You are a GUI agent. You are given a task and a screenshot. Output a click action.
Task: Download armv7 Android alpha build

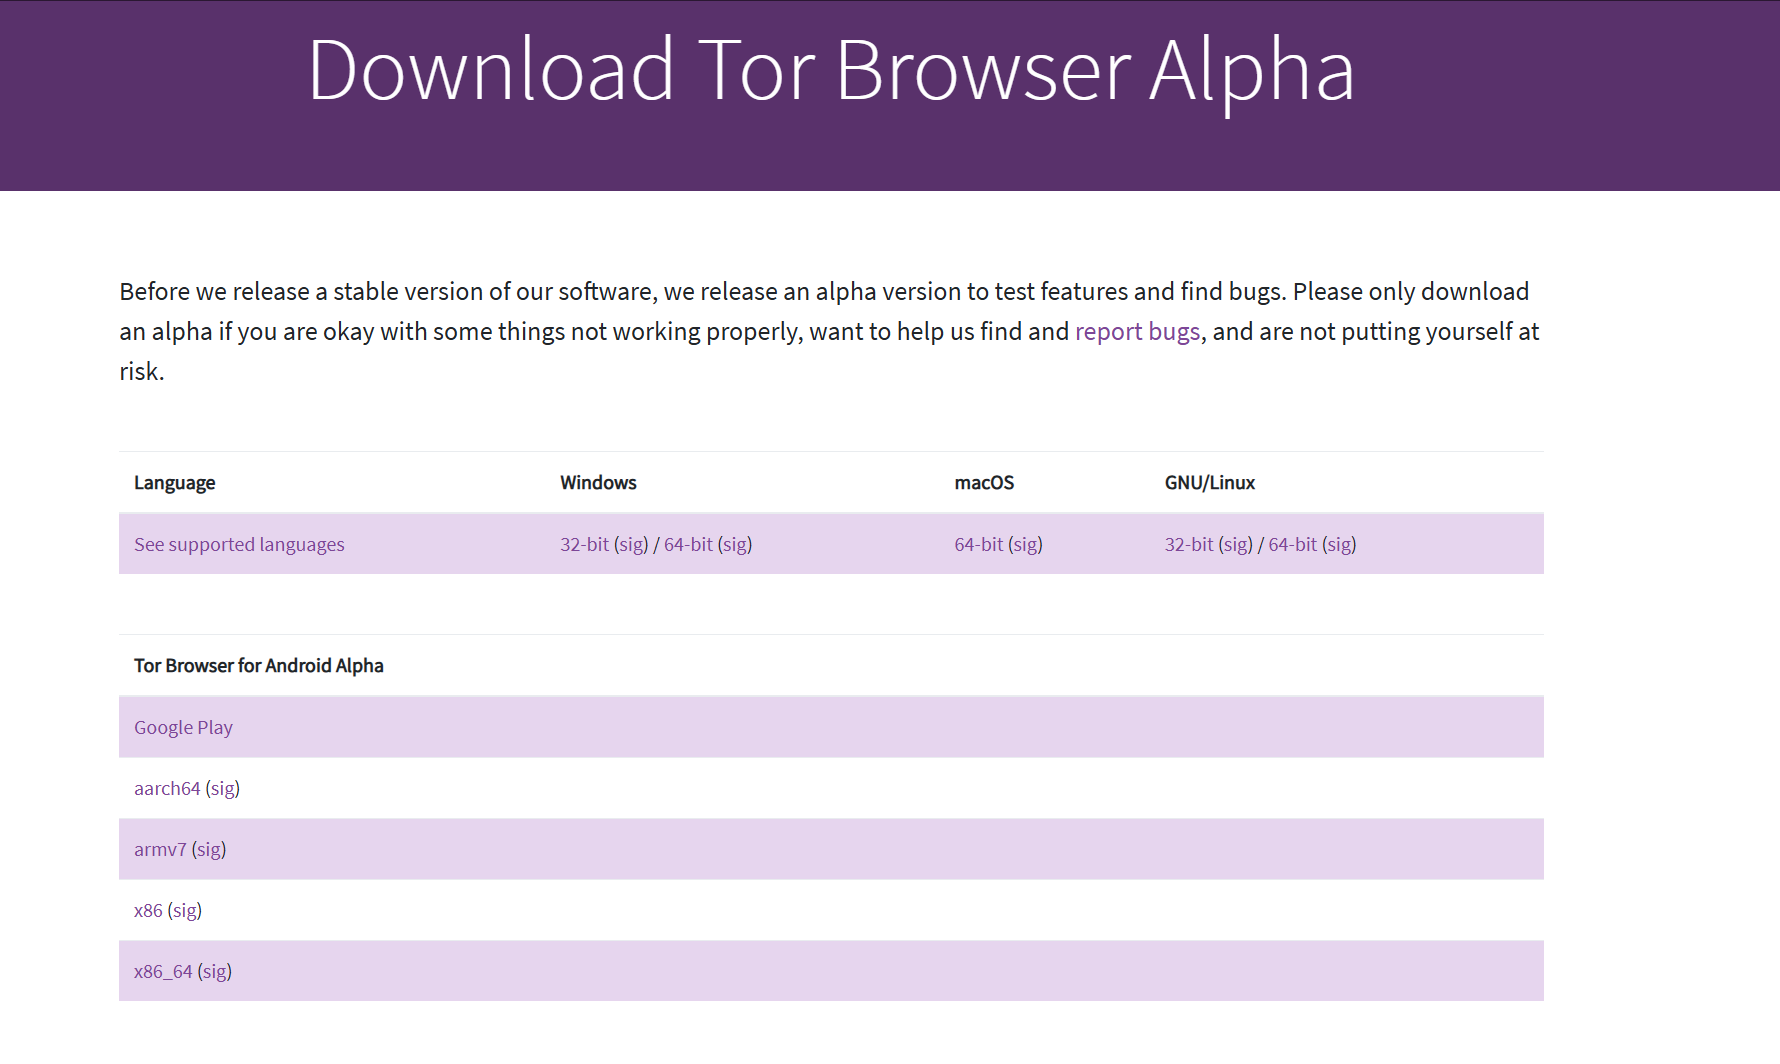[160, 850]
